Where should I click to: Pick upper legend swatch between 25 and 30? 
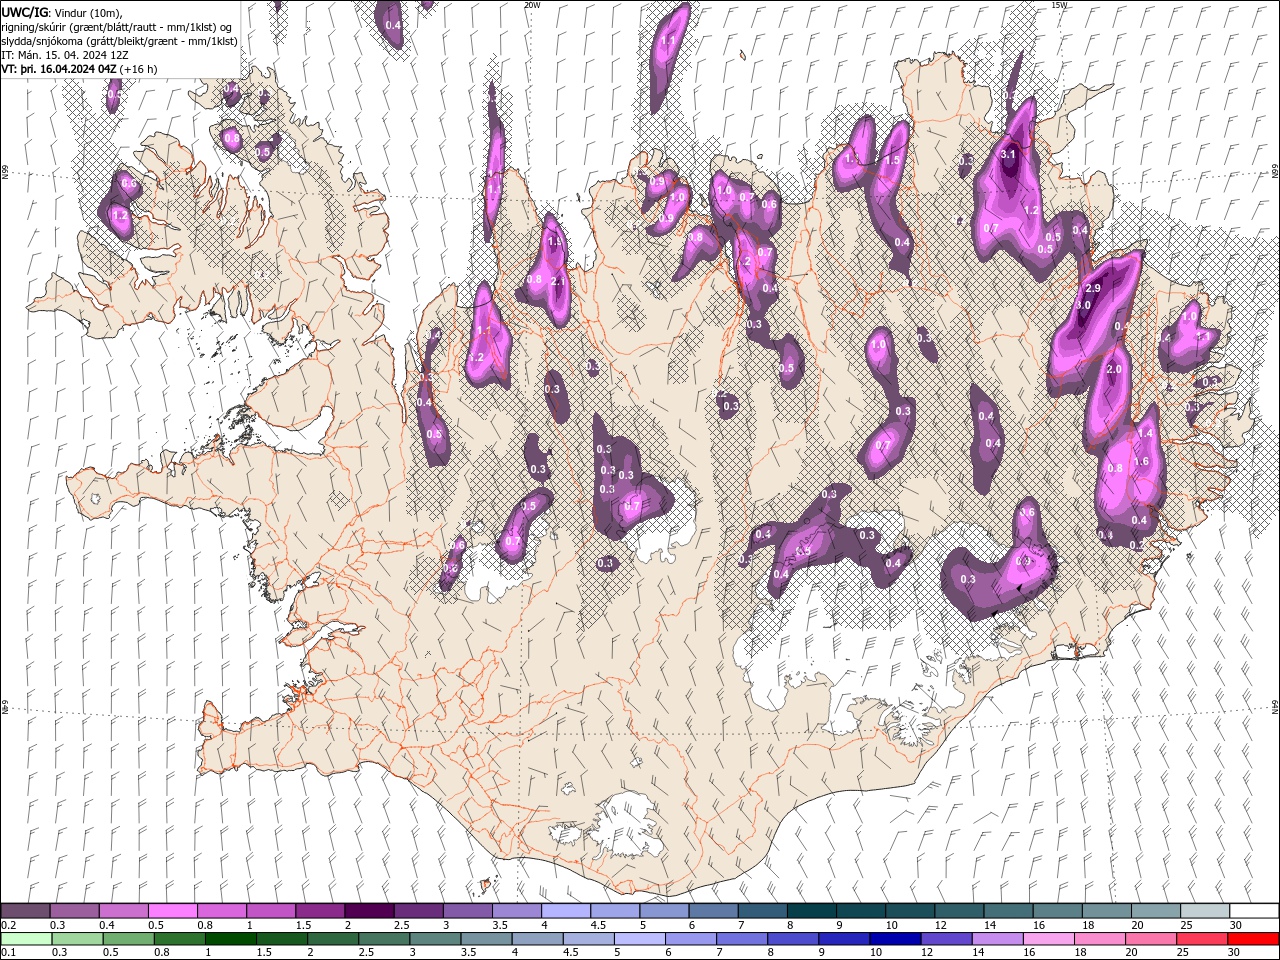coord(1206,911)
